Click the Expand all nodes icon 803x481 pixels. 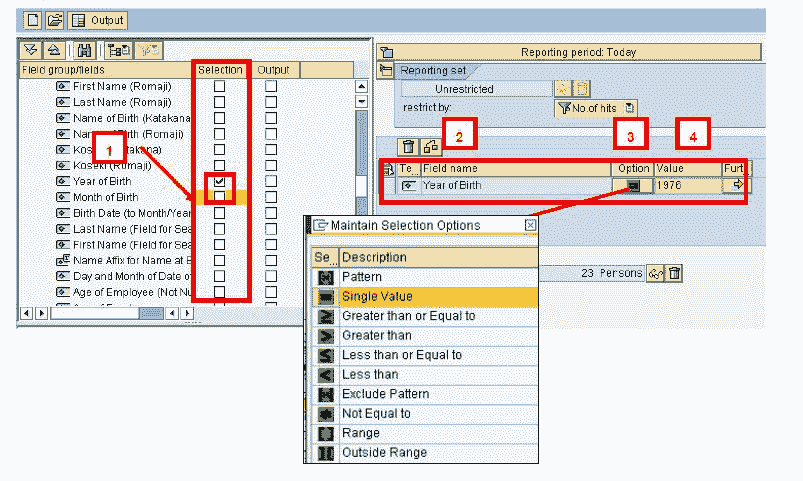coord(31,50)
